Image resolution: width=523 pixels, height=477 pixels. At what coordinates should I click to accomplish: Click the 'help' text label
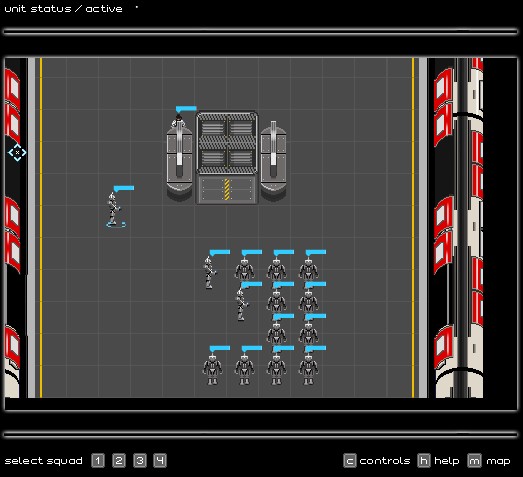coord(447,461)
